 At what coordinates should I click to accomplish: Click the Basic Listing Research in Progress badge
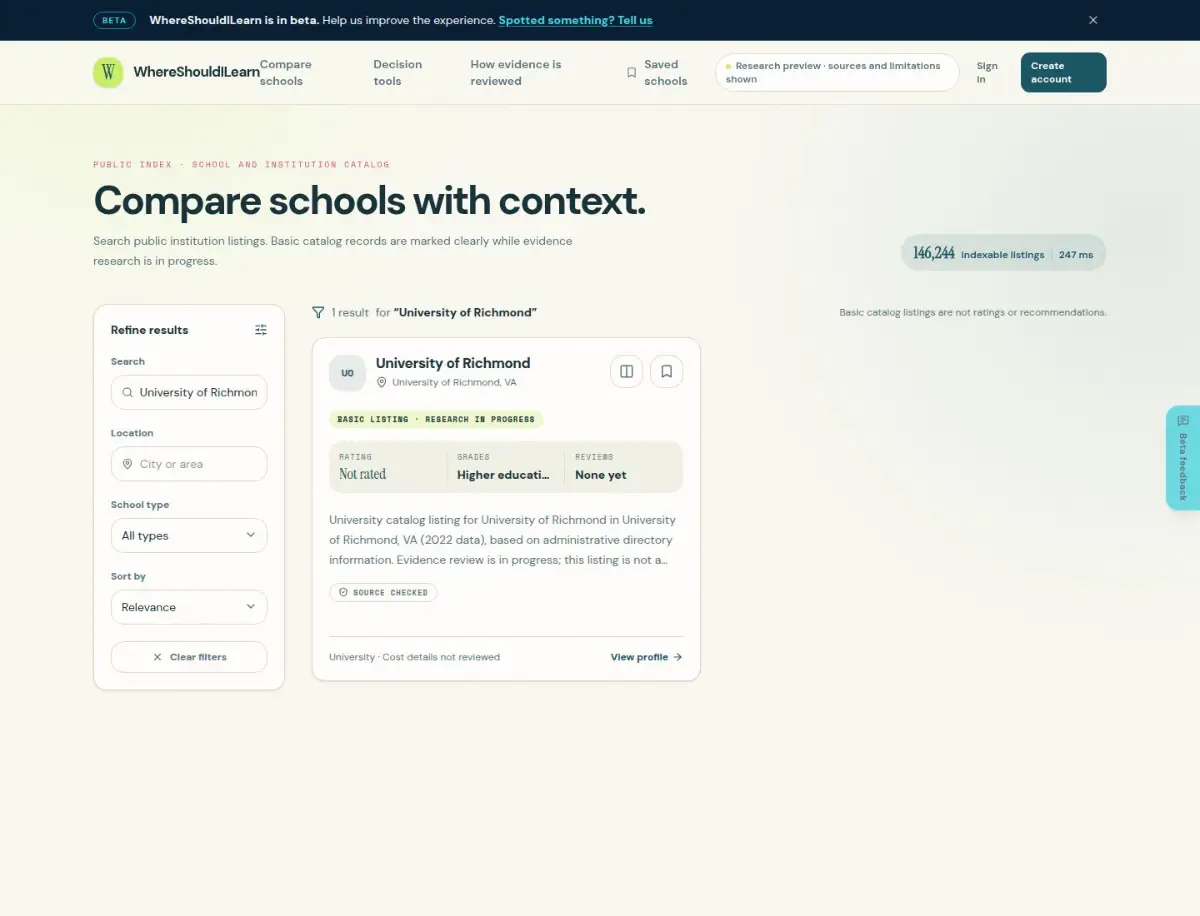(x=436, y=419)
